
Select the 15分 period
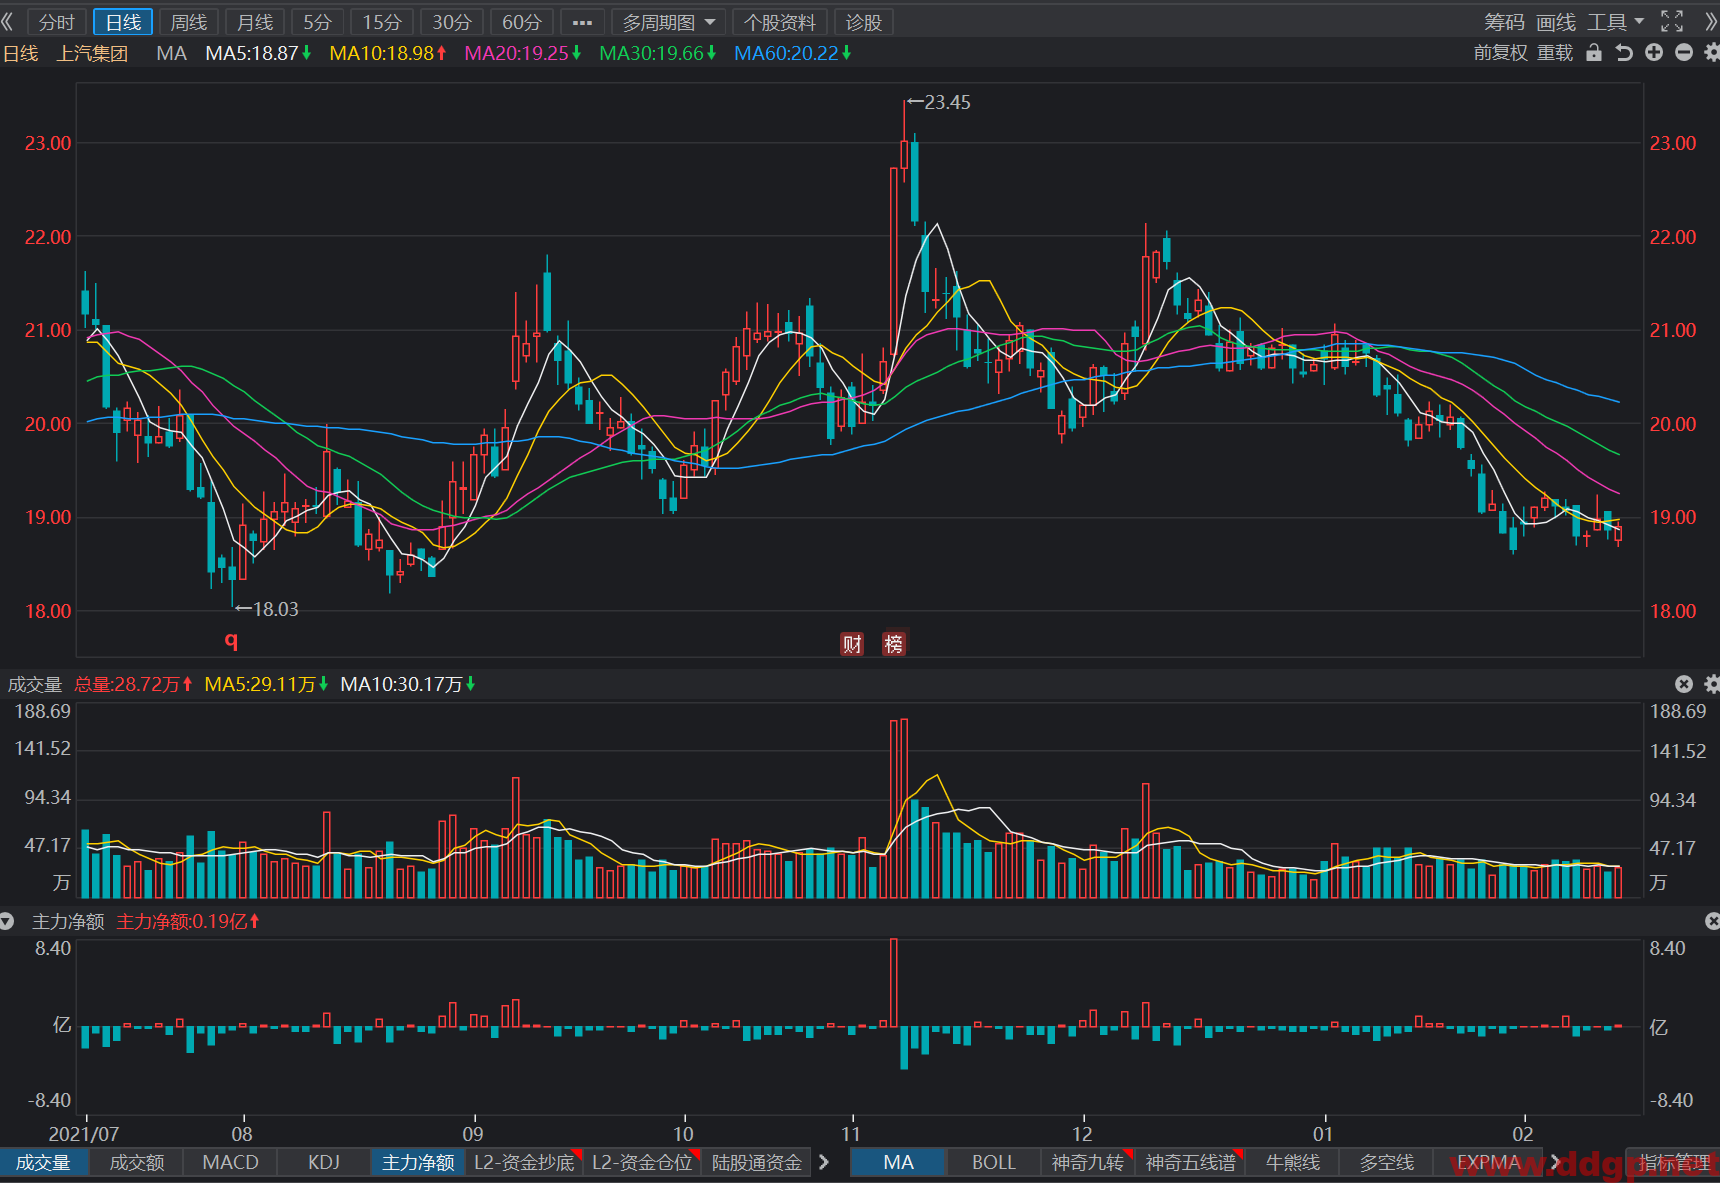point(382,22)
